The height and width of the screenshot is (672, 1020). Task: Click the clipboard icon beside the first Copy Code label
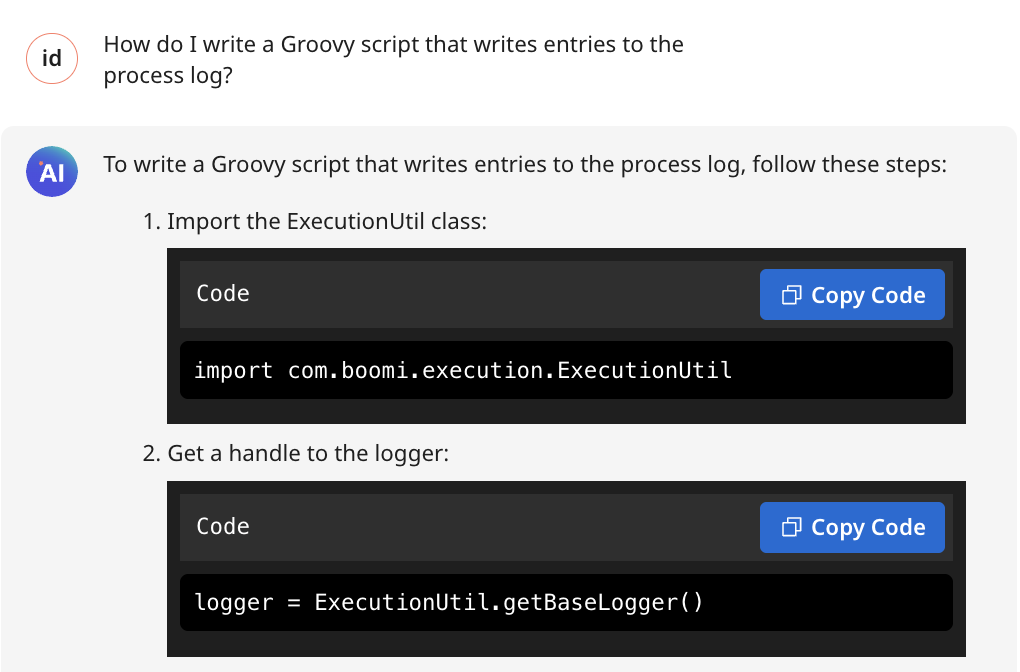pos(791,294)
